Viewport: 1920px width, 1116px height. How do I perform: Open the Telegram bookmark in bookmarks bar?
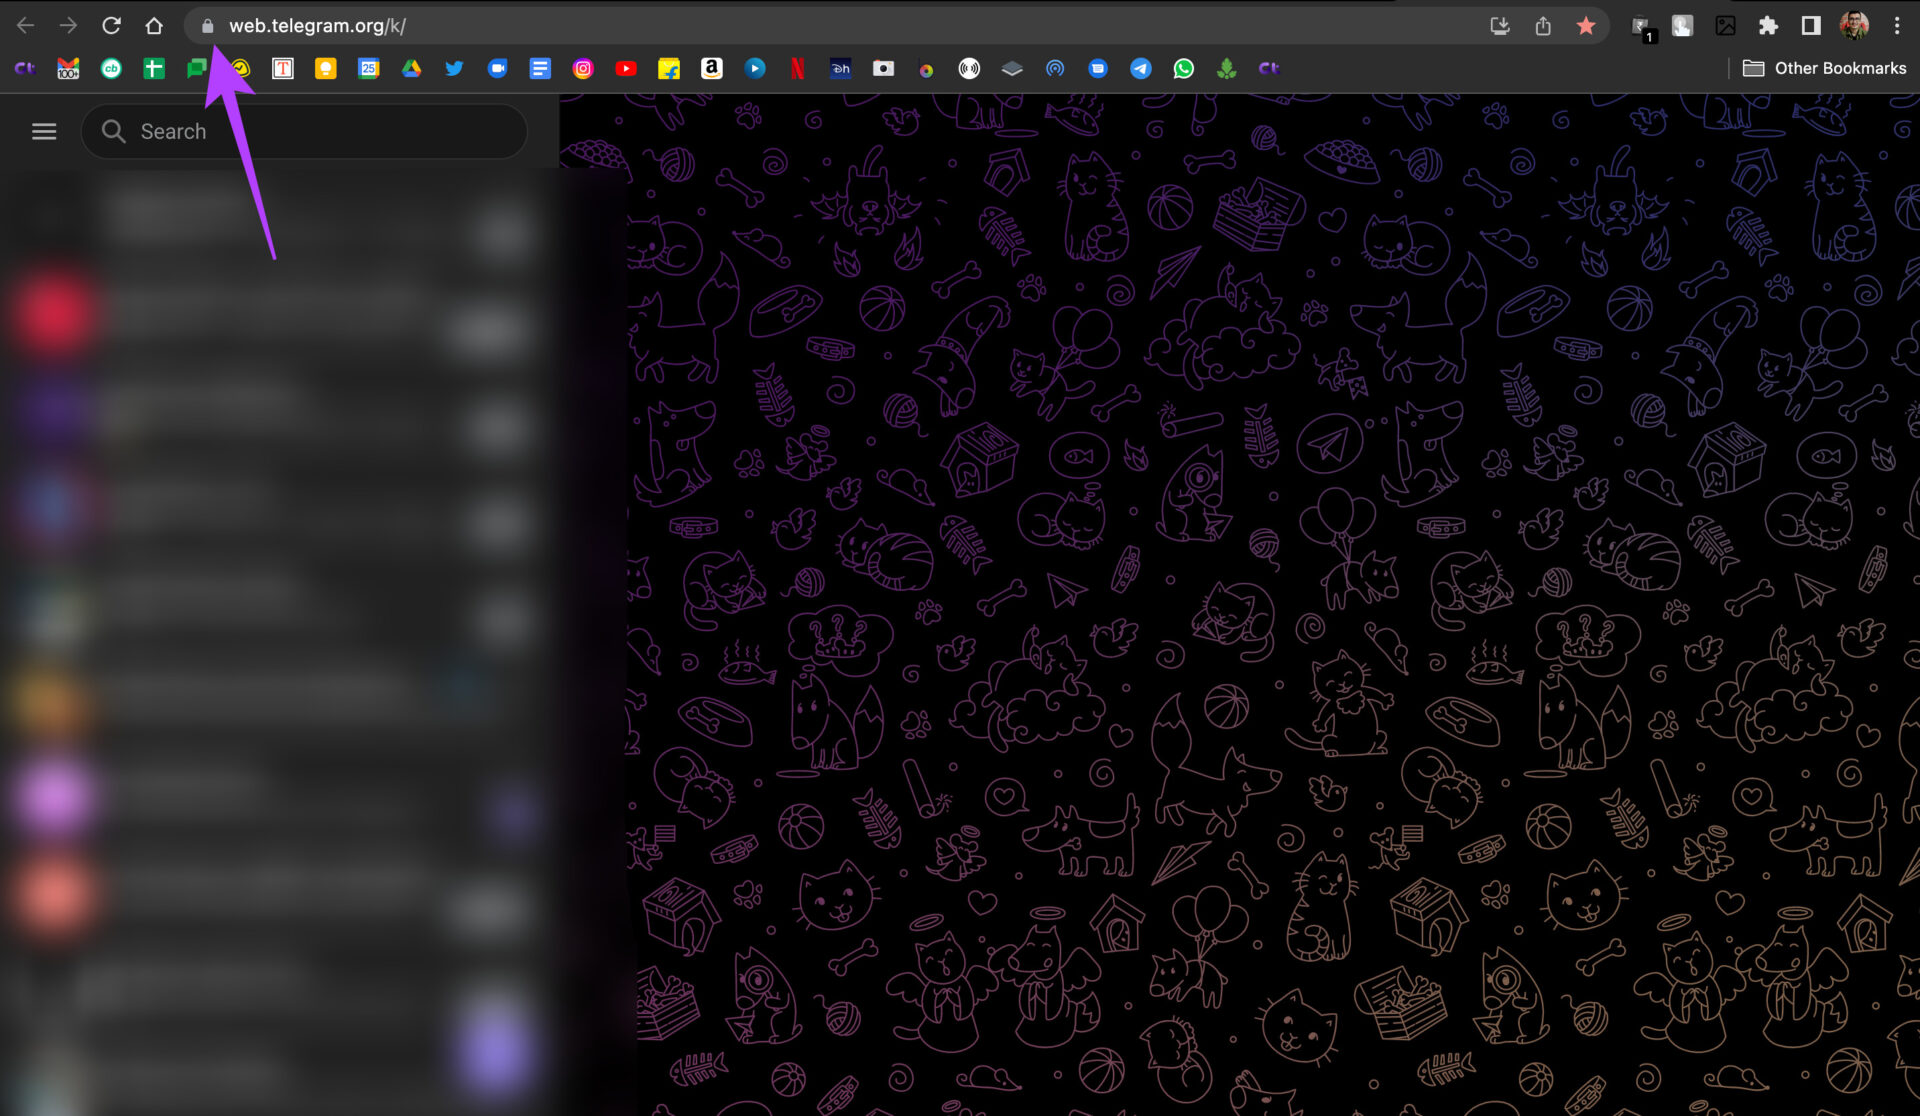tap(1140, 68)
